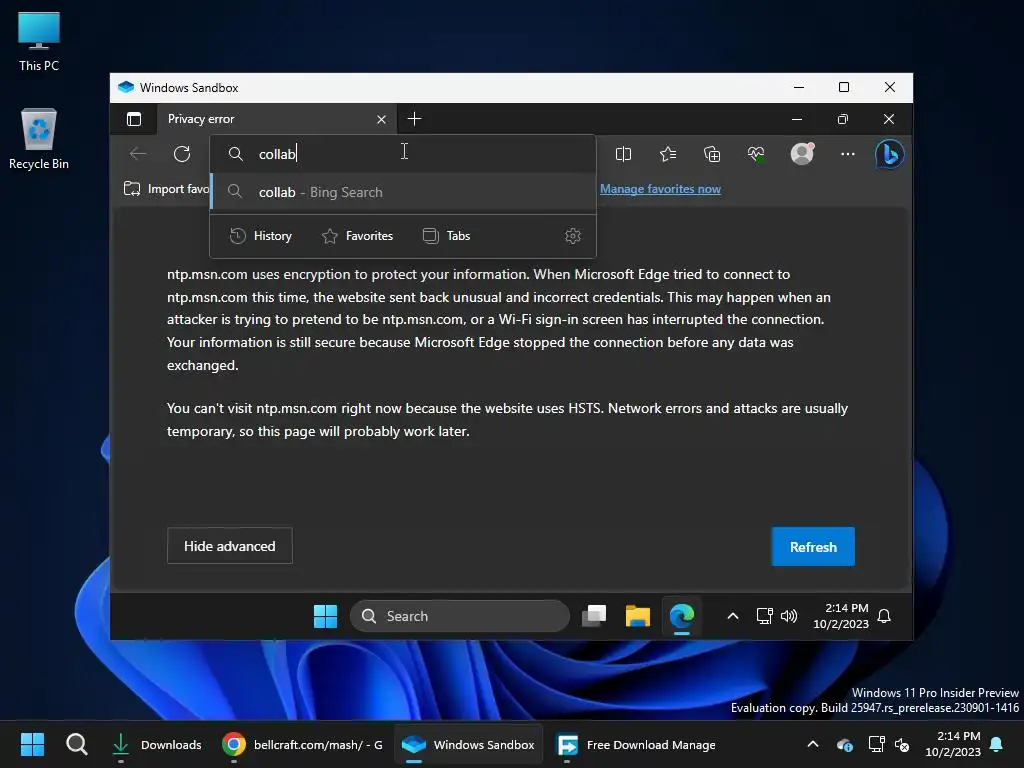Open the Edge profile avatar

tap(802, 154)
